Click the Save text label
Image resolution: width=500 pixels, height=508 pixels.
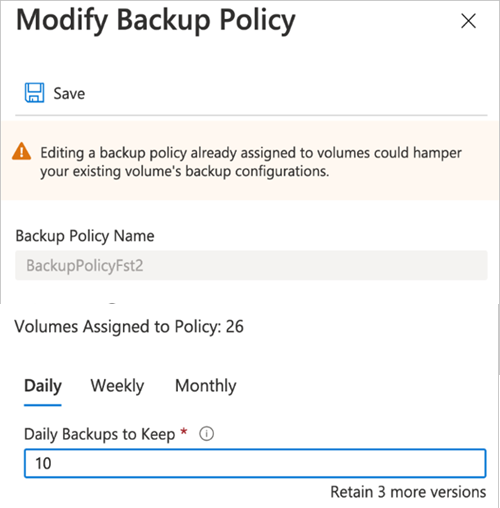(x=69, y=94)
